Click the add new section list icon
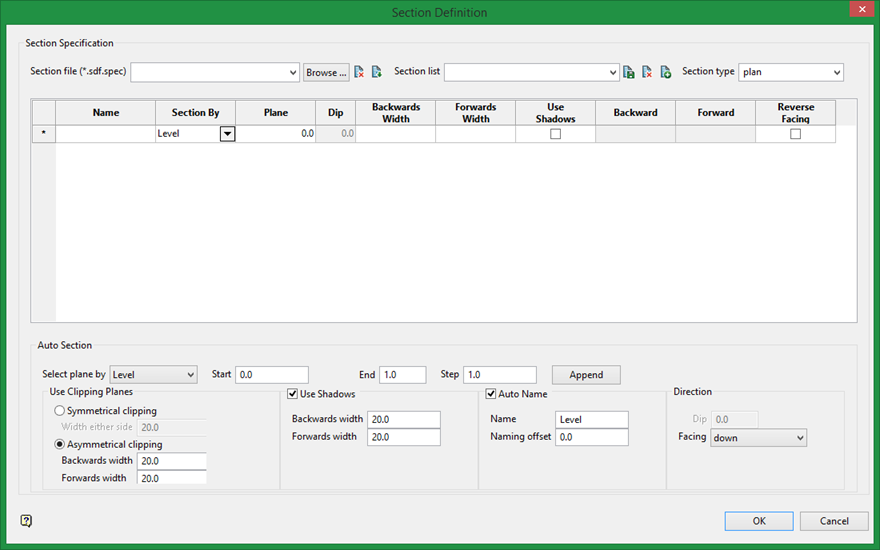Image resolution: width=880 pixels, height=550 pixels. 665,72
